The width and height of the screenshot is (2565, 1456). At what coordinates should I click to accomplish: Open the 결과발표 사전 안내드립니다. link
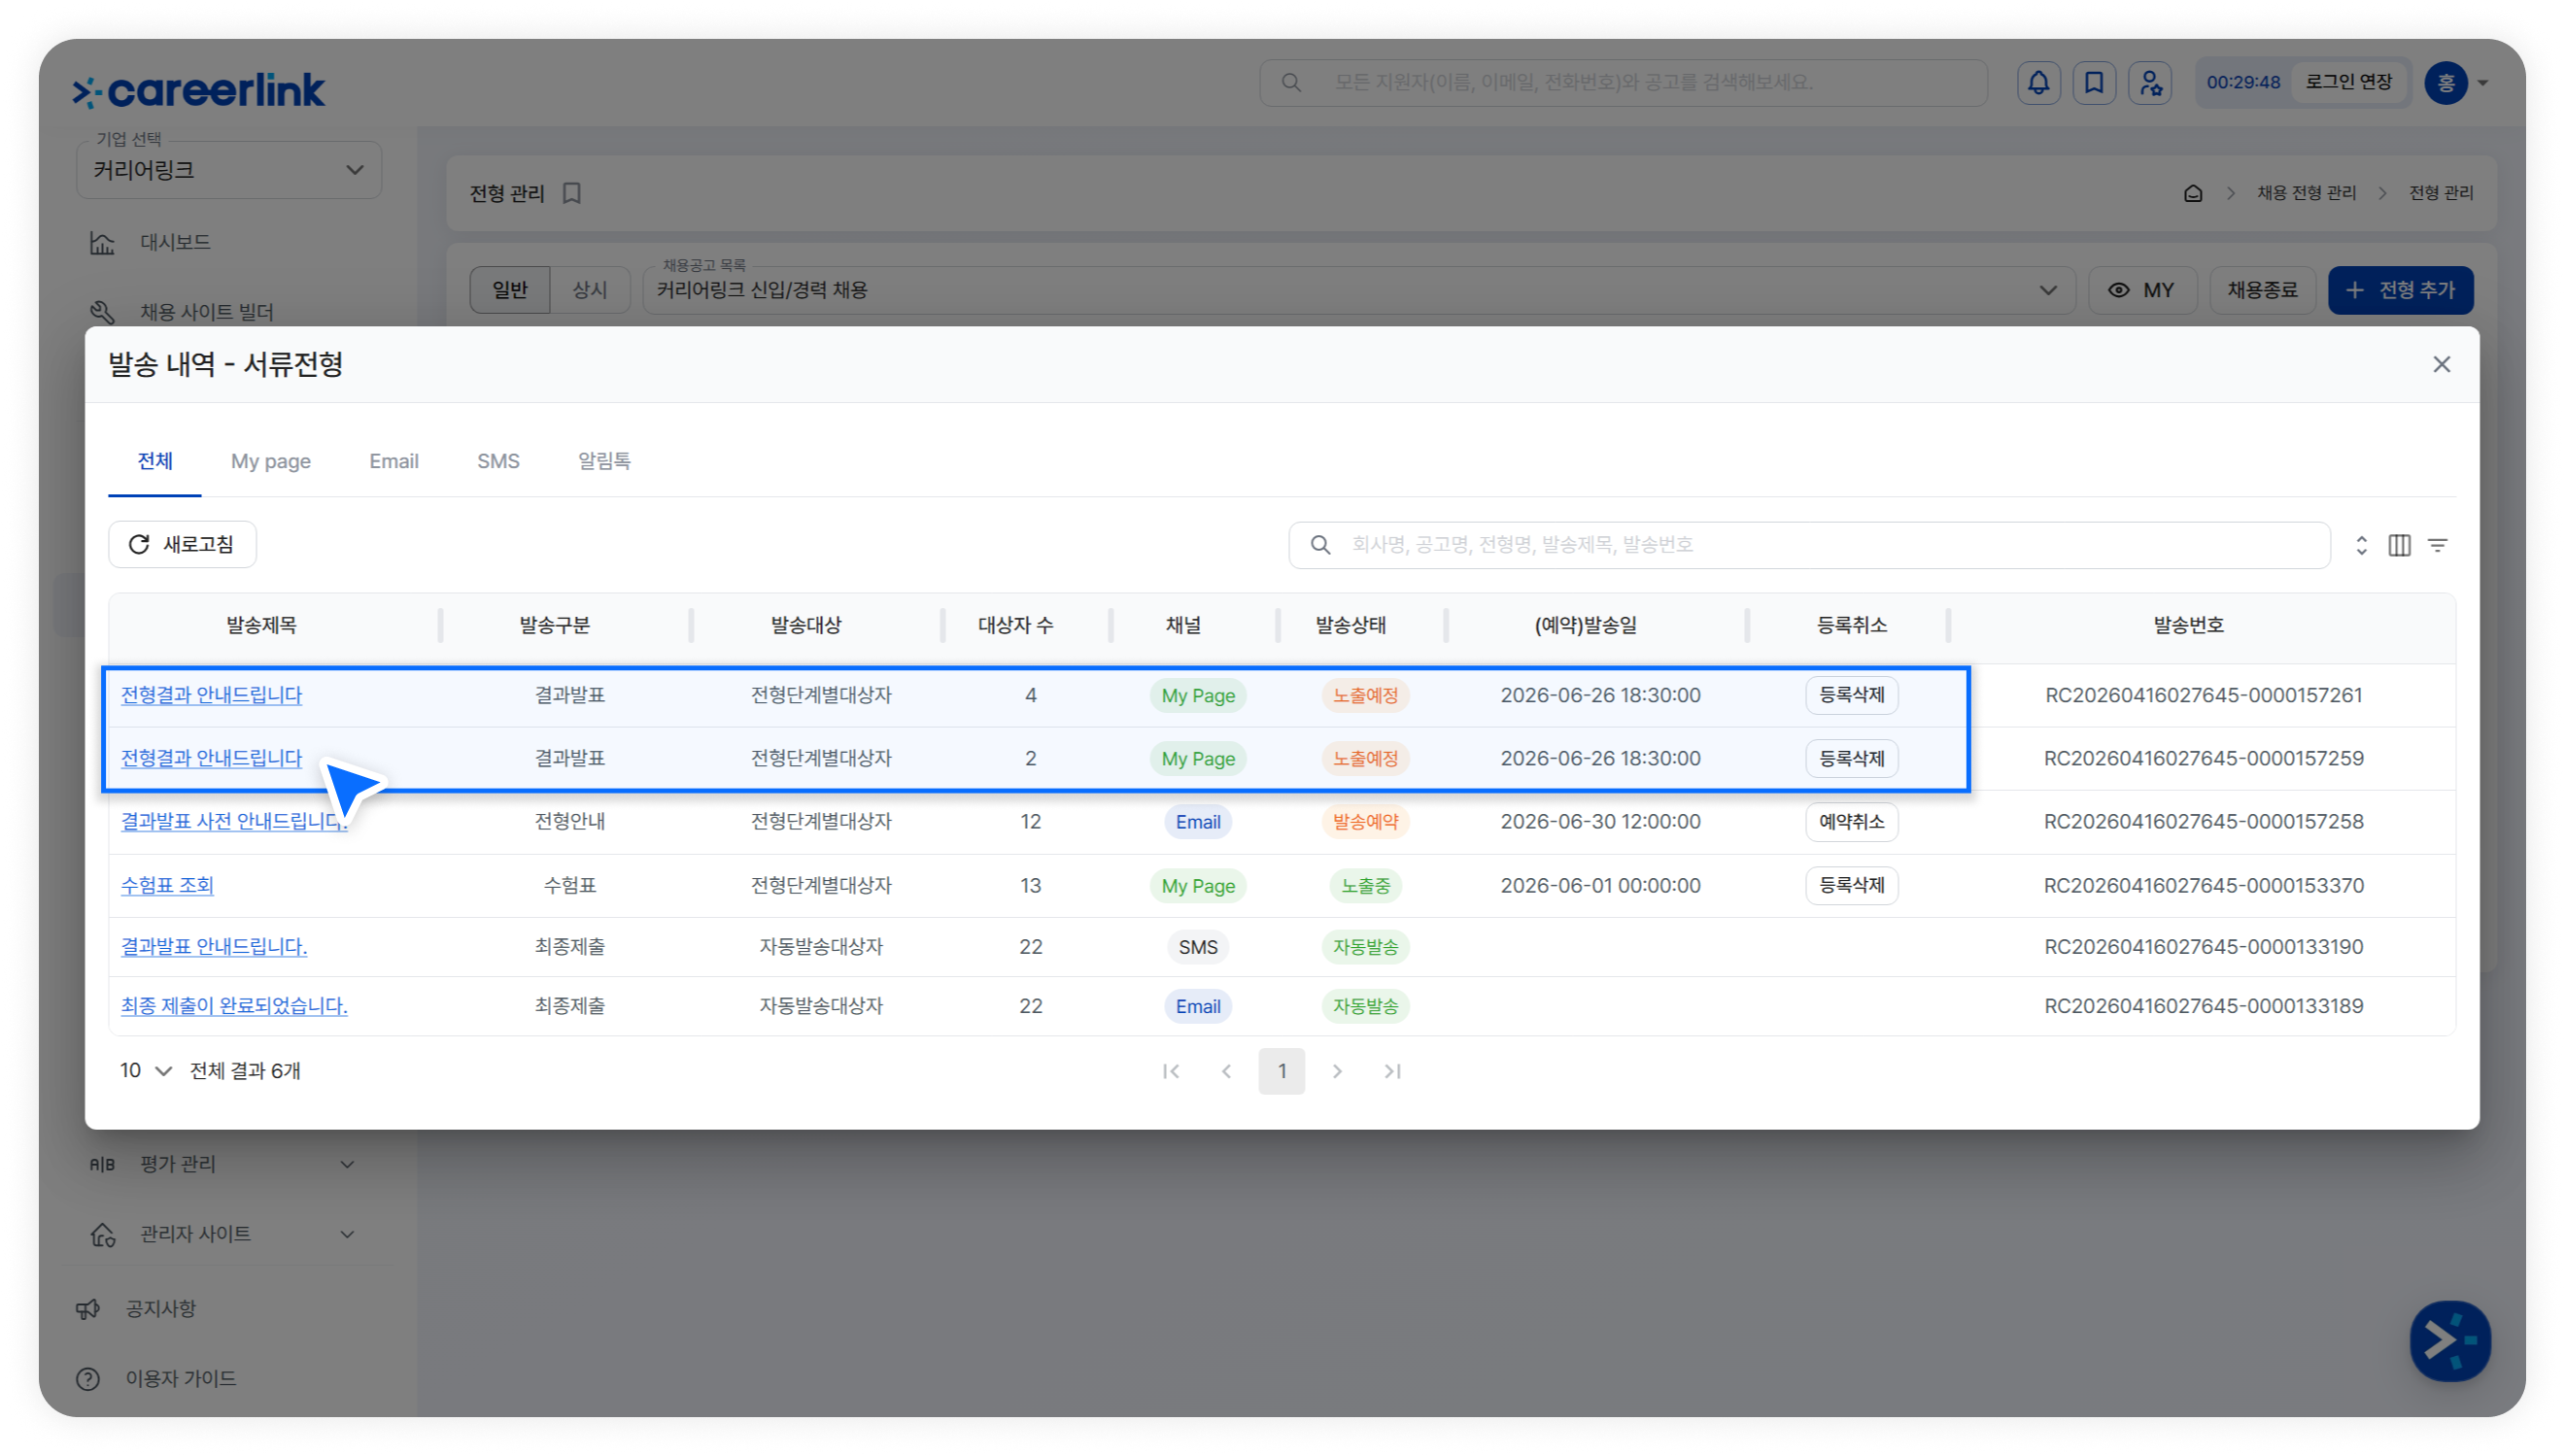234,822
